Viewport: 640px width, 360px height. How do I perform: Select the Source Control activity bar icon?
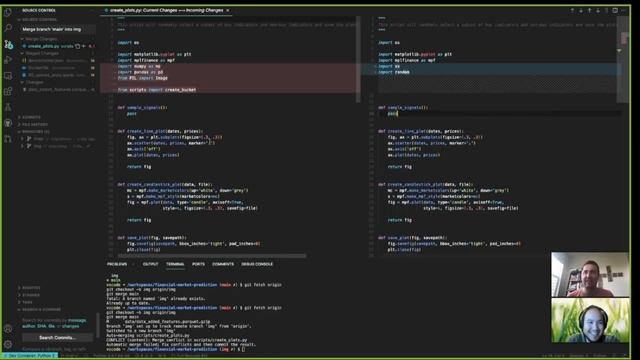8,44
